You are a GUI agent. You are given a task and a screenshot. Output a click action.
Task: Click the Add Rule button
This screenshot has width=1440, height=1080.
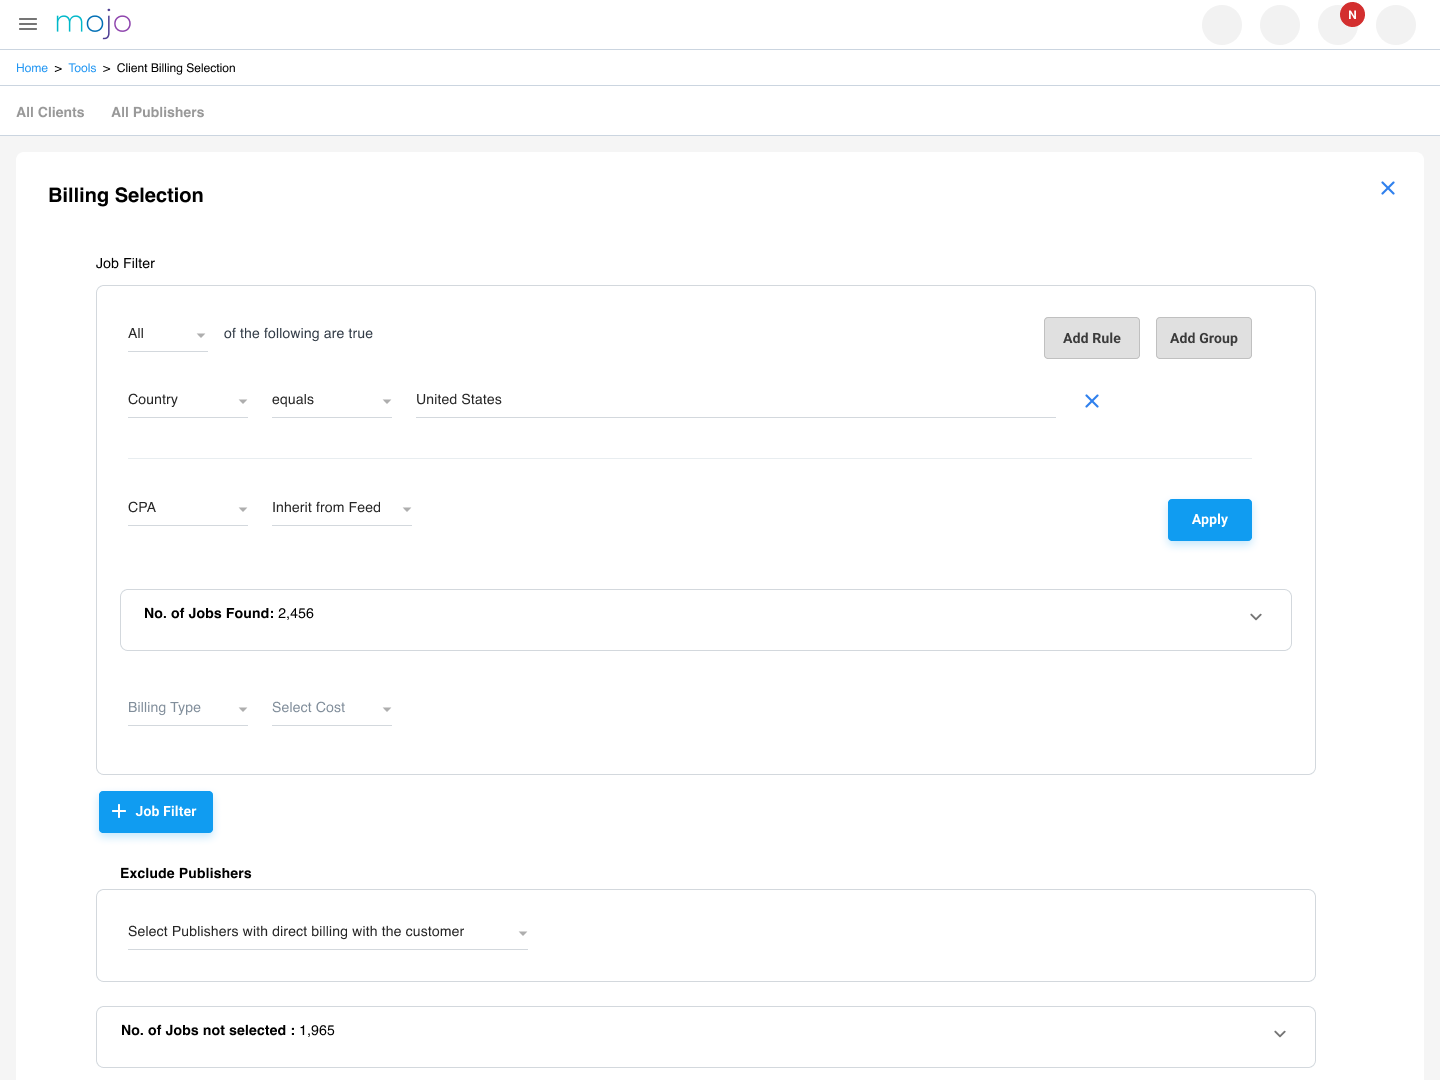tap(1091, 338)
